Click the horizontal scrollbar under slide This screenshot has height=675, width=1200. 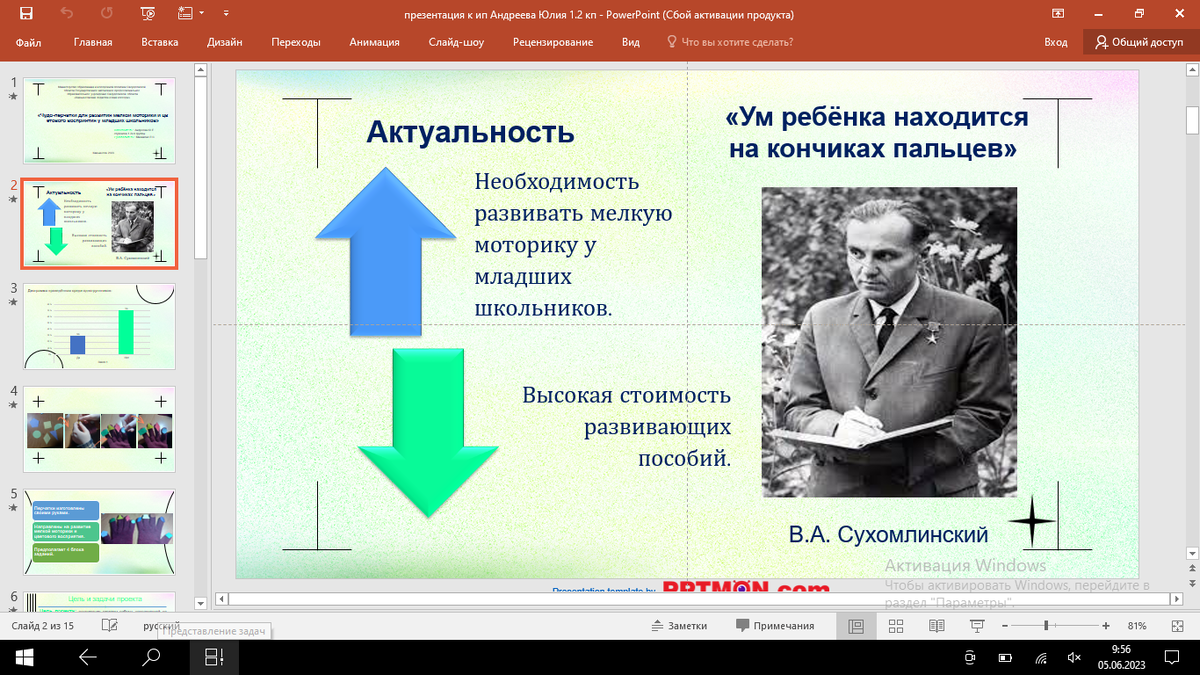700,600
